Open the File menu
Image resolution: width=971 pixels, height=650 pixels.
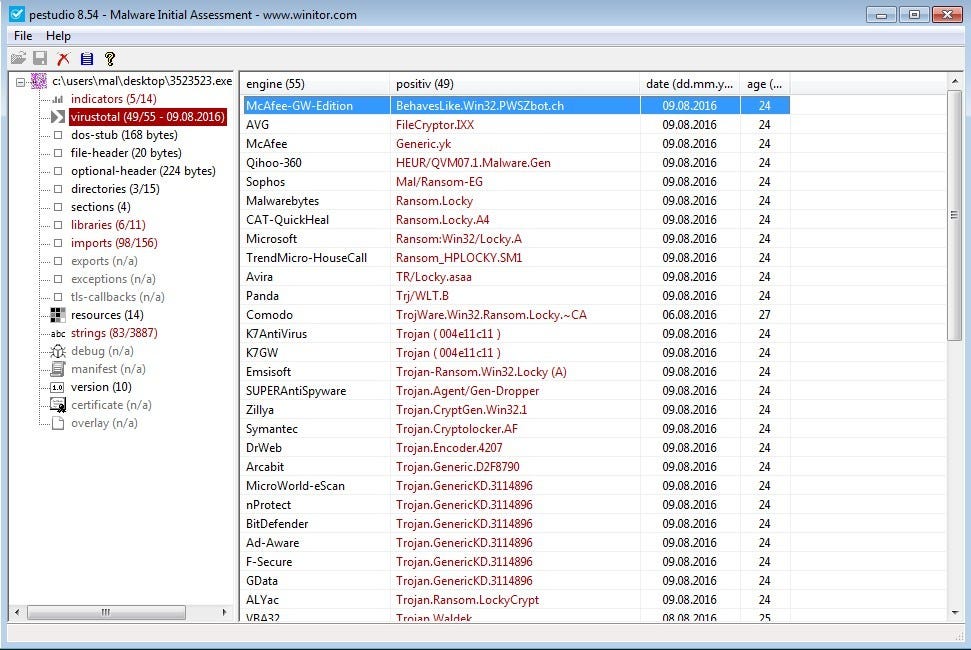[23, 36]
